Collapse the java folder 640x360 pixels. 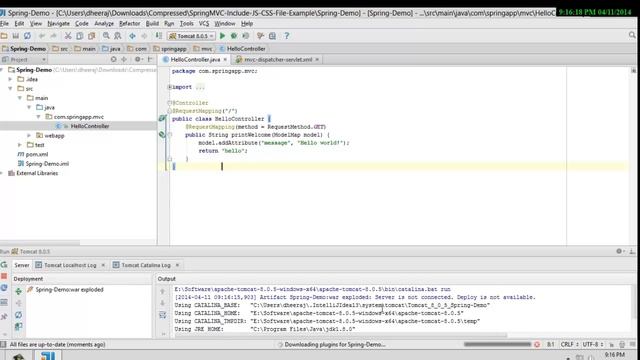[29, 107]
